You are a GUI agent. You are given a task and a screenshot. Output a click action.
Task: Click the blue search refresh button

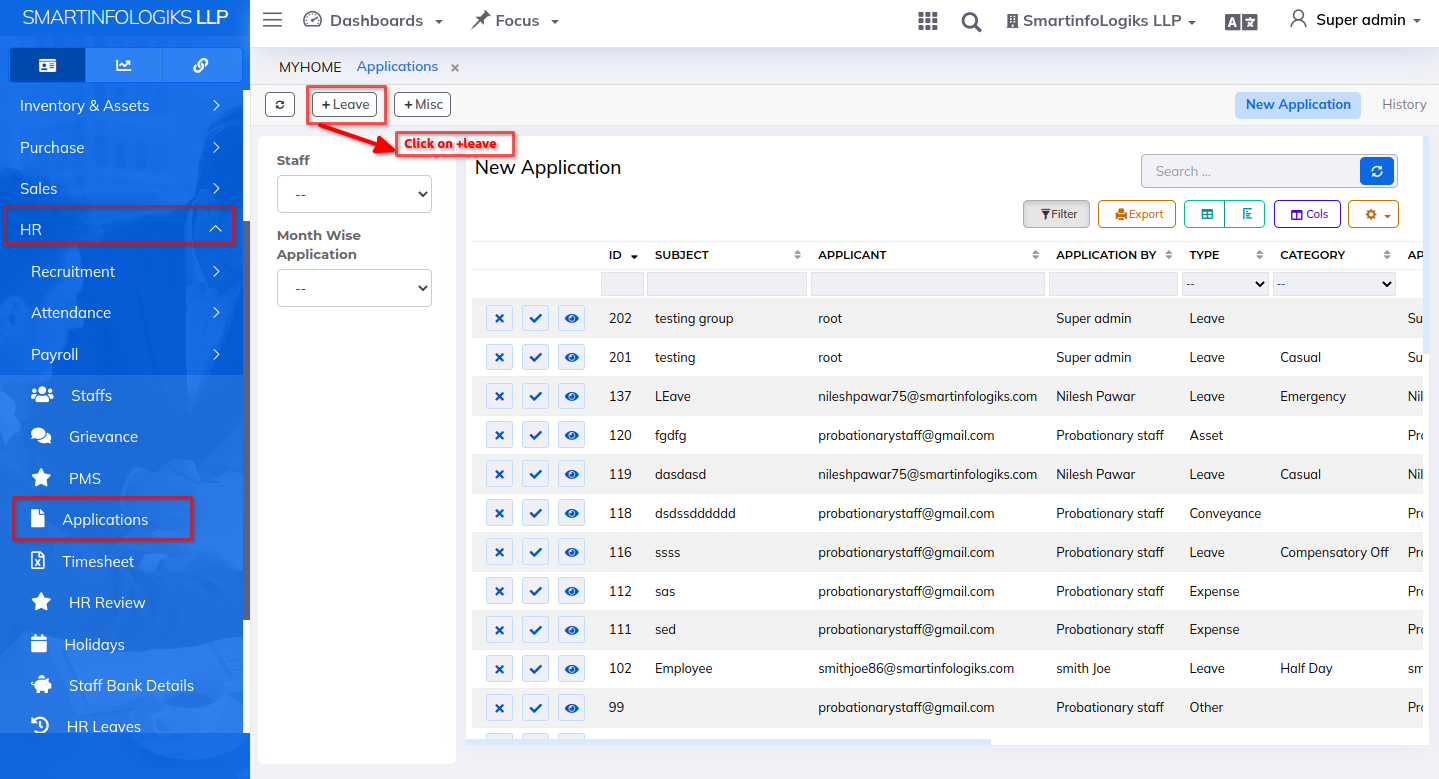click(1376, 171)
